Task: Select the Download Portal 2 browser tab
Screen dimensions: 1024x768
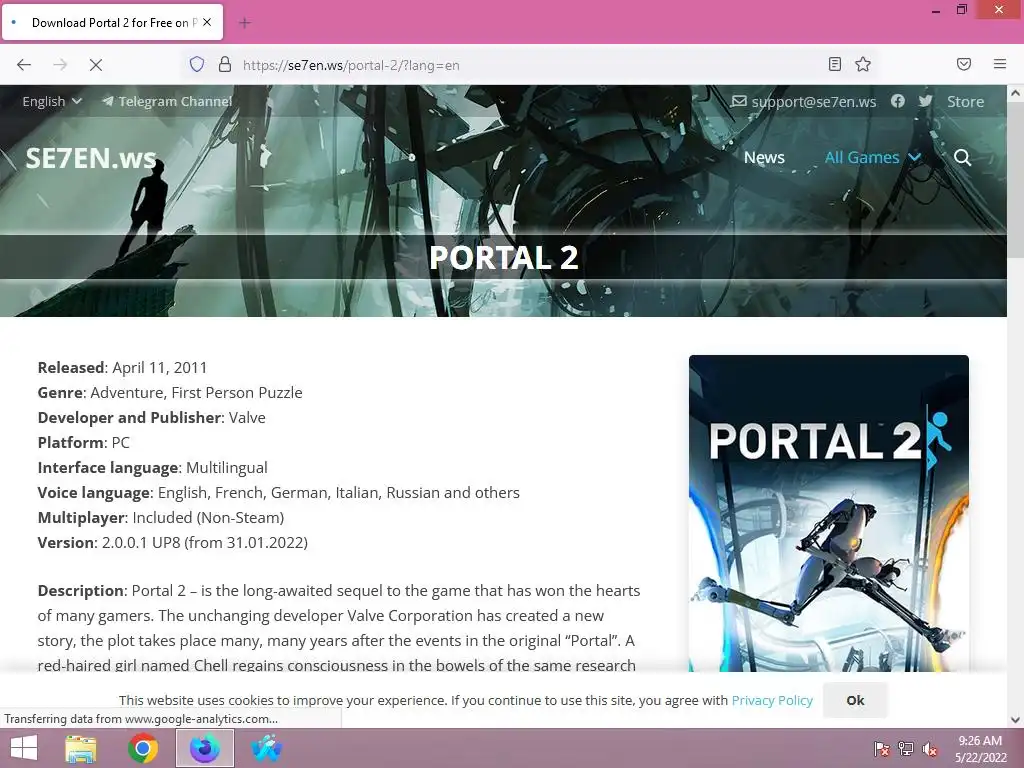Action: coord(112,22)
